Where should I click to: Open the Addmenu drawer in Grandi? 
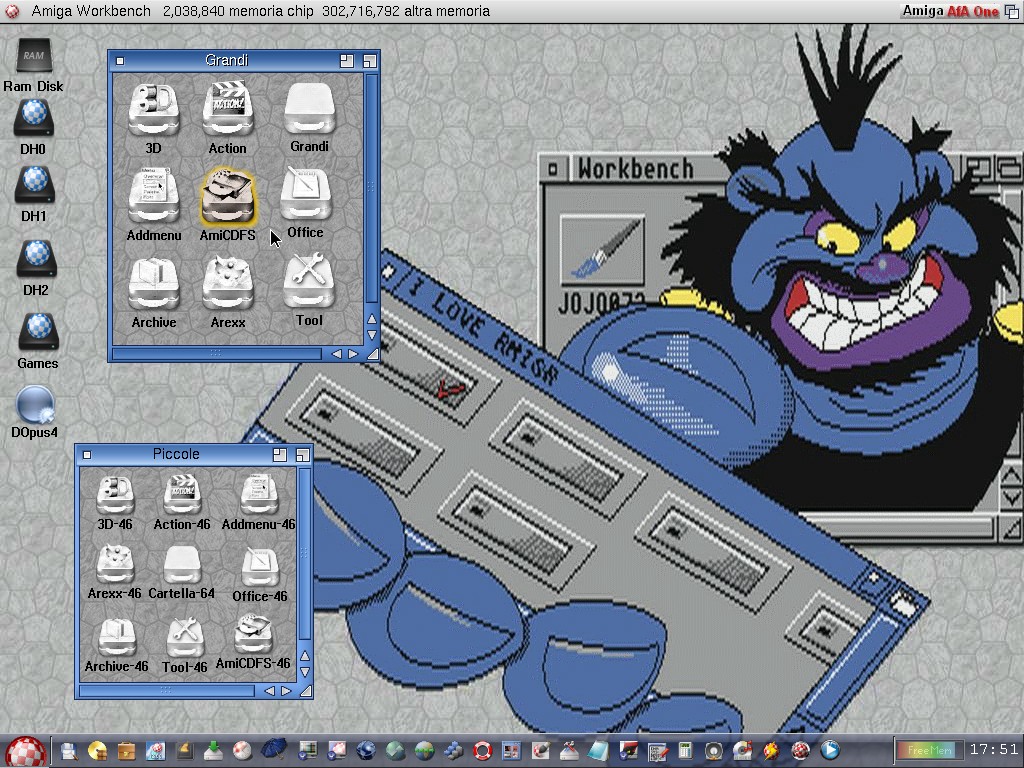tap(154, 196)
